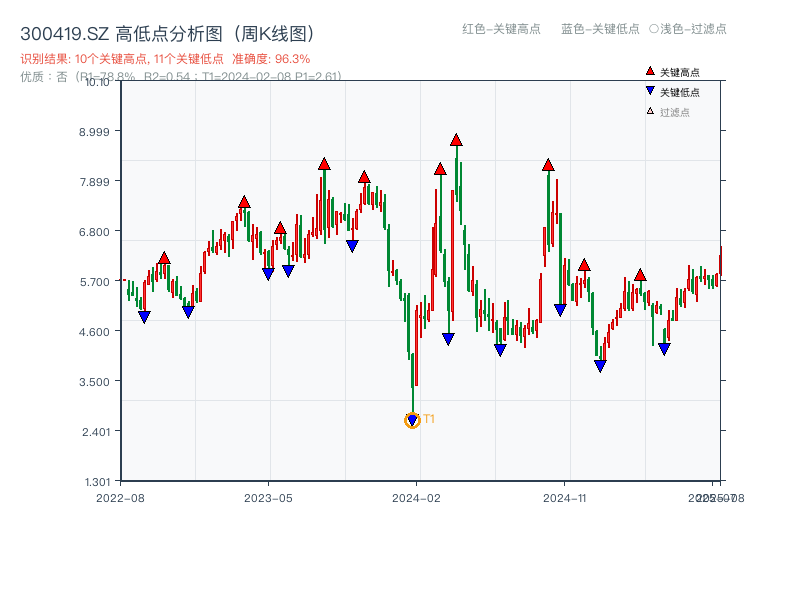Click the 5.700 y-axis label
Image resolution: width=800 pixels, height=600 pixels.
[x=94, y=282]
